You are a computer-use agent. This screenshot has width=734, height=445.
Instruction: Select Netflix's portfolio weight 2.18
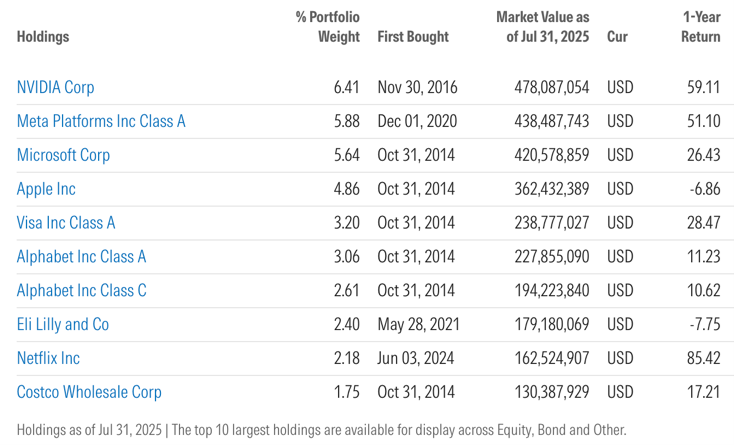point(346,358)
